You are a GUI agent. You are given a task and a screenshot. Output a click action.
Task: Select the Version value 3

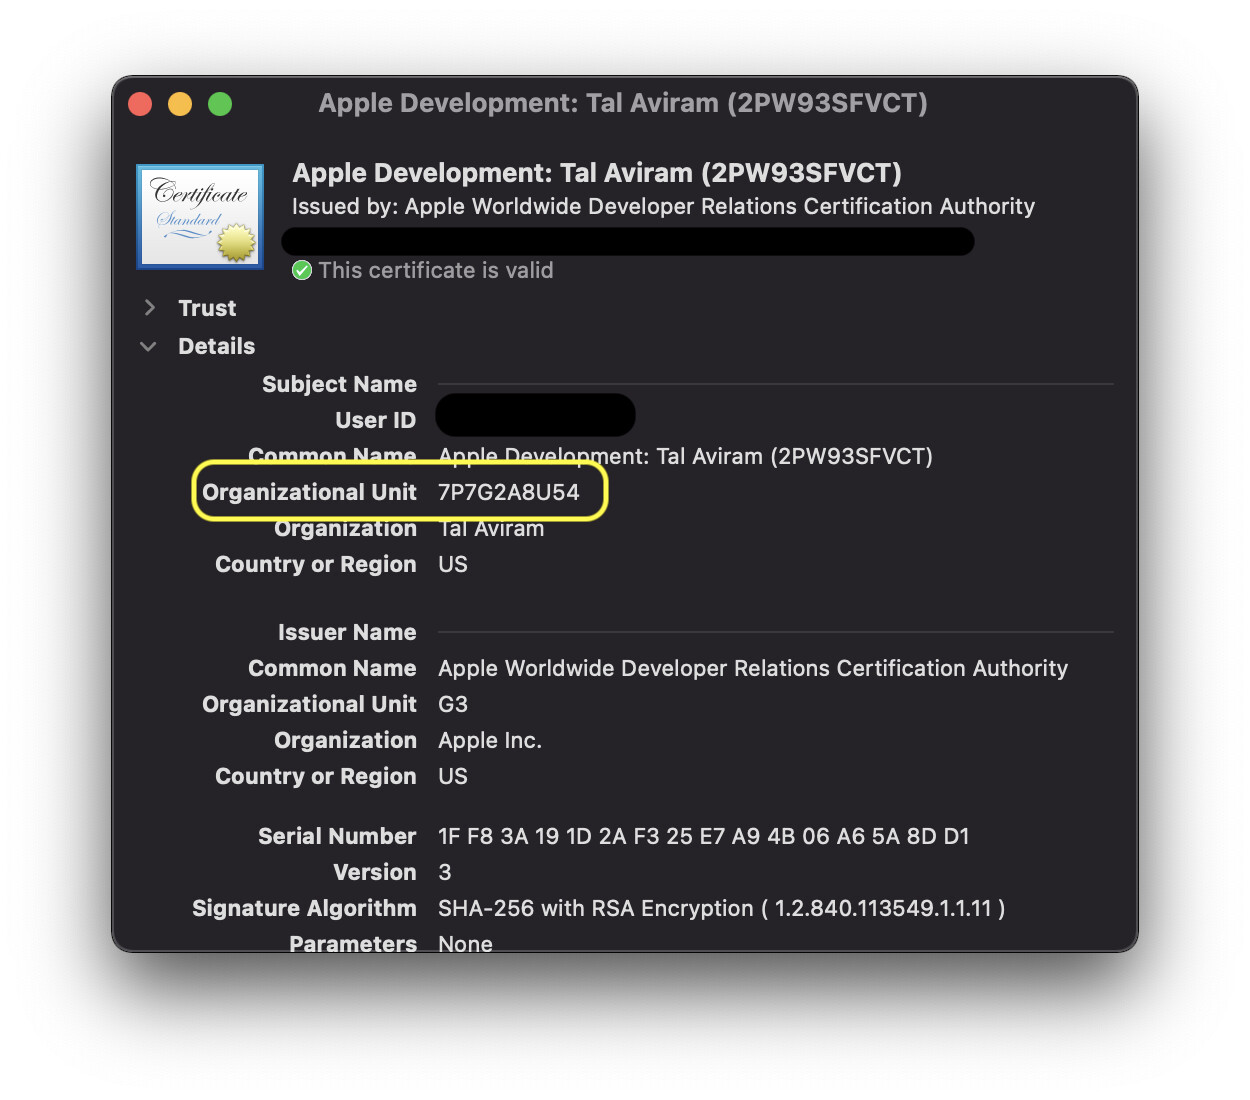[445, 872]
